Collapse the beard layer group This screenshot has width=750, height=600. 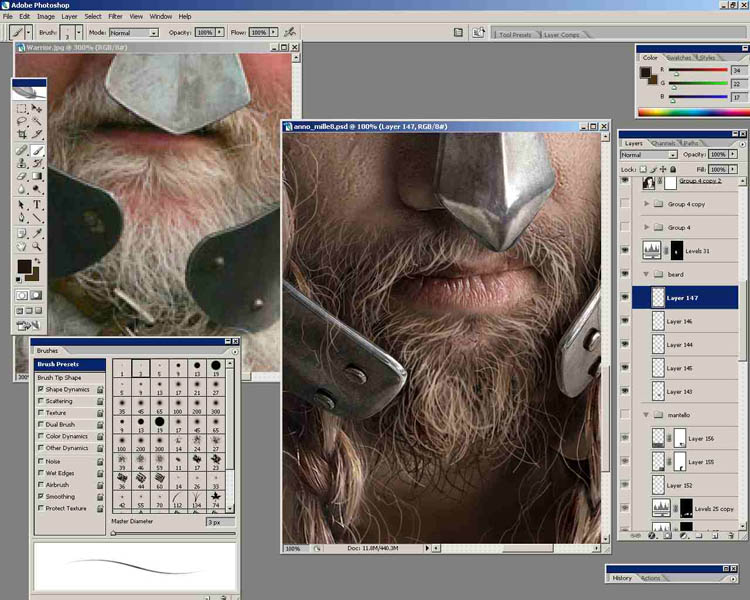[646, 274]
